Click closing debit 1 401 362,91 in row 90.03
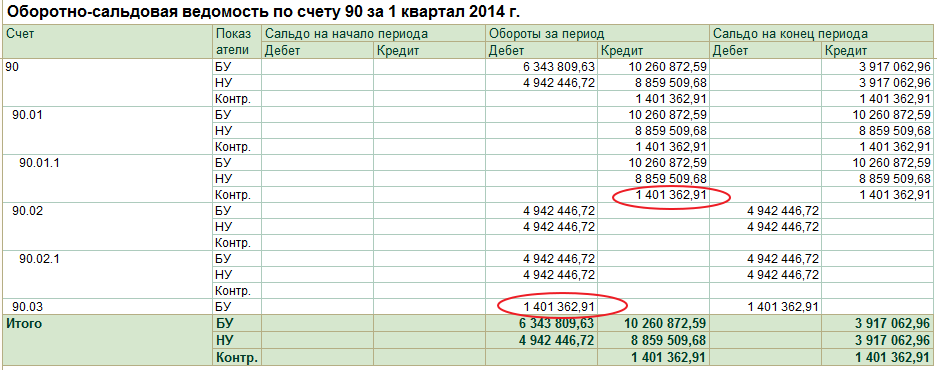937x370 pixels. [x=782, y=307]
